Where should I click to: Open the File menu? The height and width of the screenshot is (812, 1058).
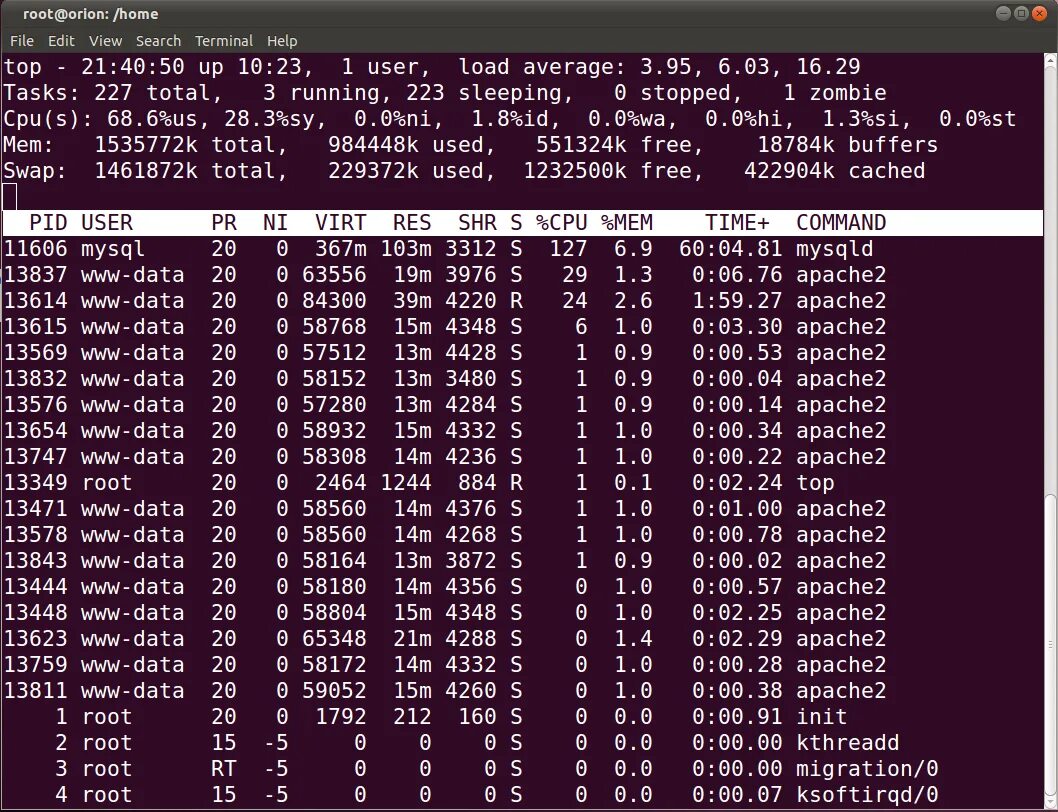click(x=22, y=40)
